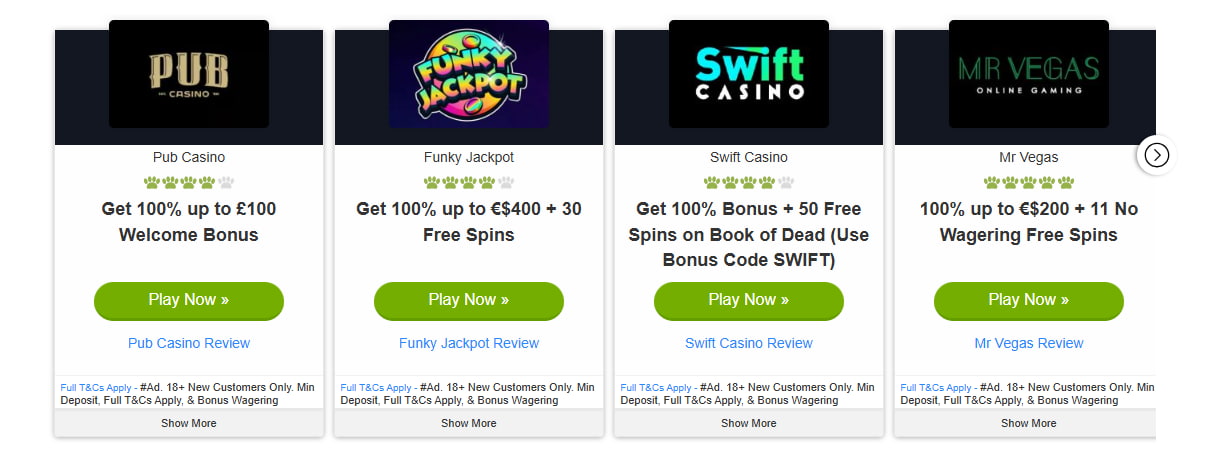Open the Pub Casino Review link
This screenshot has width=1213, height=451.
(189, 343)
